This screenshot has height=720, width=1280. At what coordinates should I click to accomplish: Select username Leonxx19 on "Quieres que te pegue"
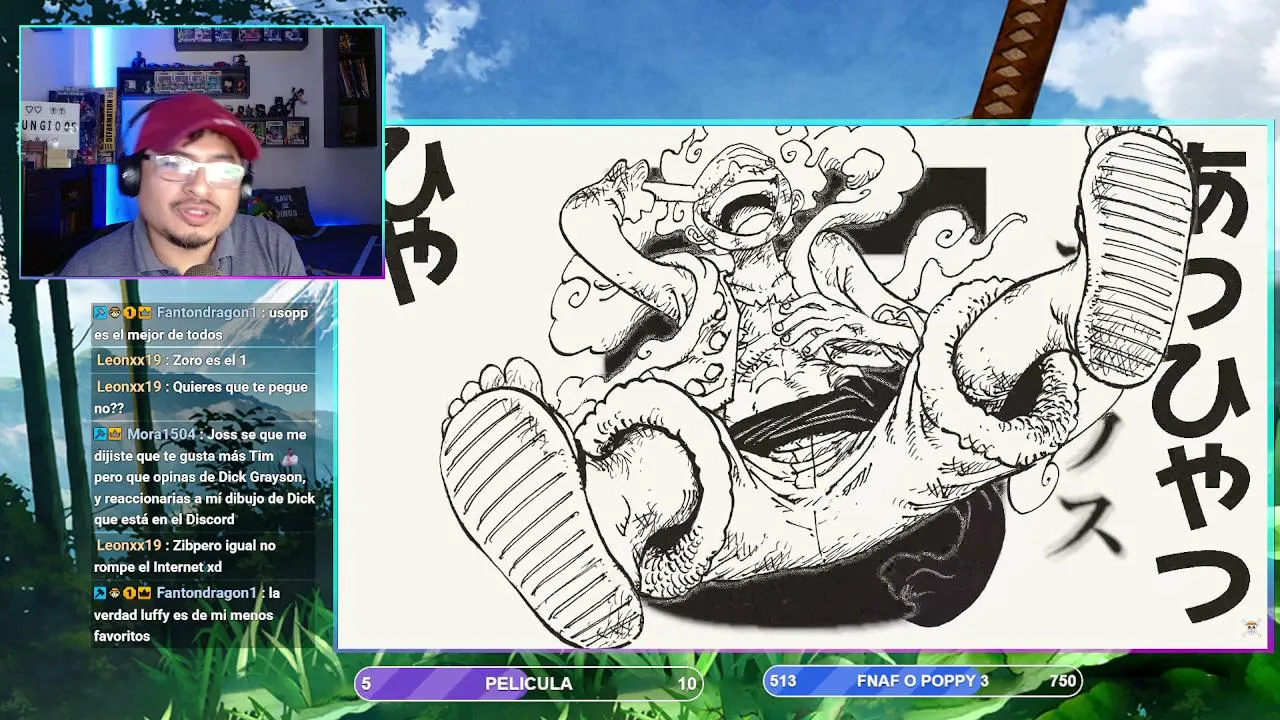click(x=129, y=387)
